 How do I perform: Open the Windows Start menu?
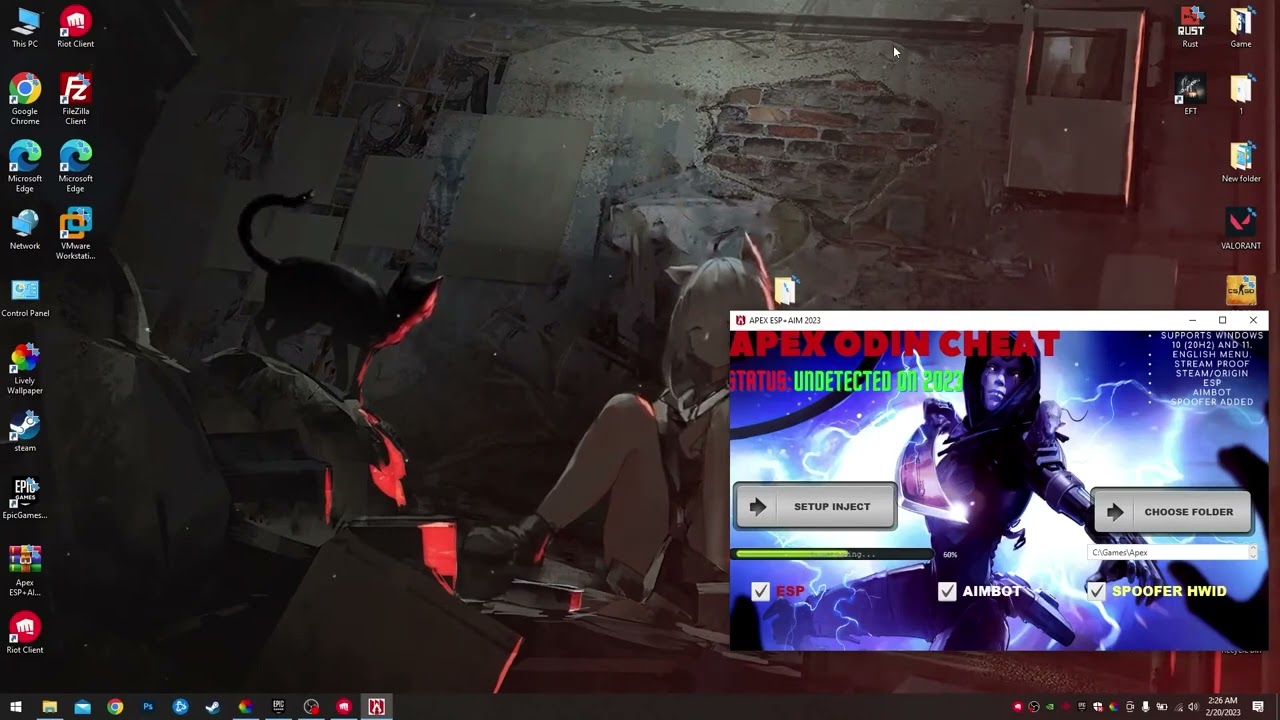16,707
